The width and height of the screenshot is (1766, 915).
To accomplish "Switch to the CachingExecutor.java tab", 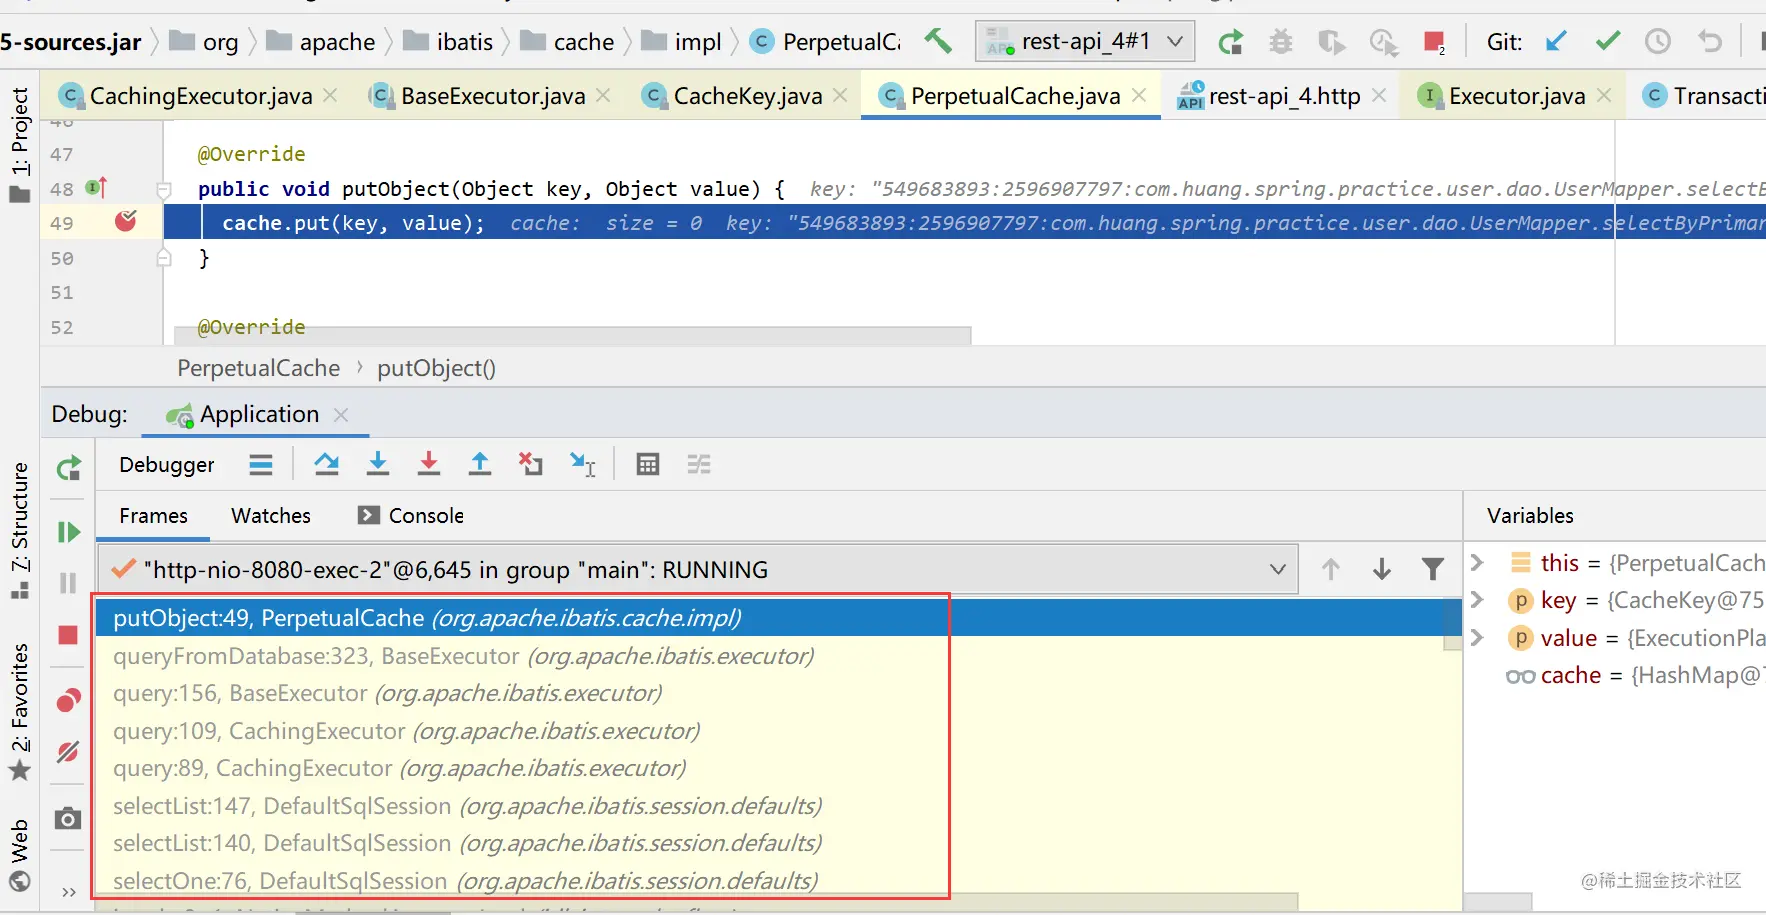I will 201,96.
